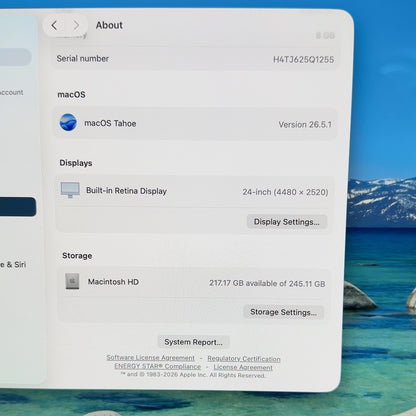The image size is (416, 416).
Task: Select the highlighted dark sidebar item
Action: click(17, 207)
